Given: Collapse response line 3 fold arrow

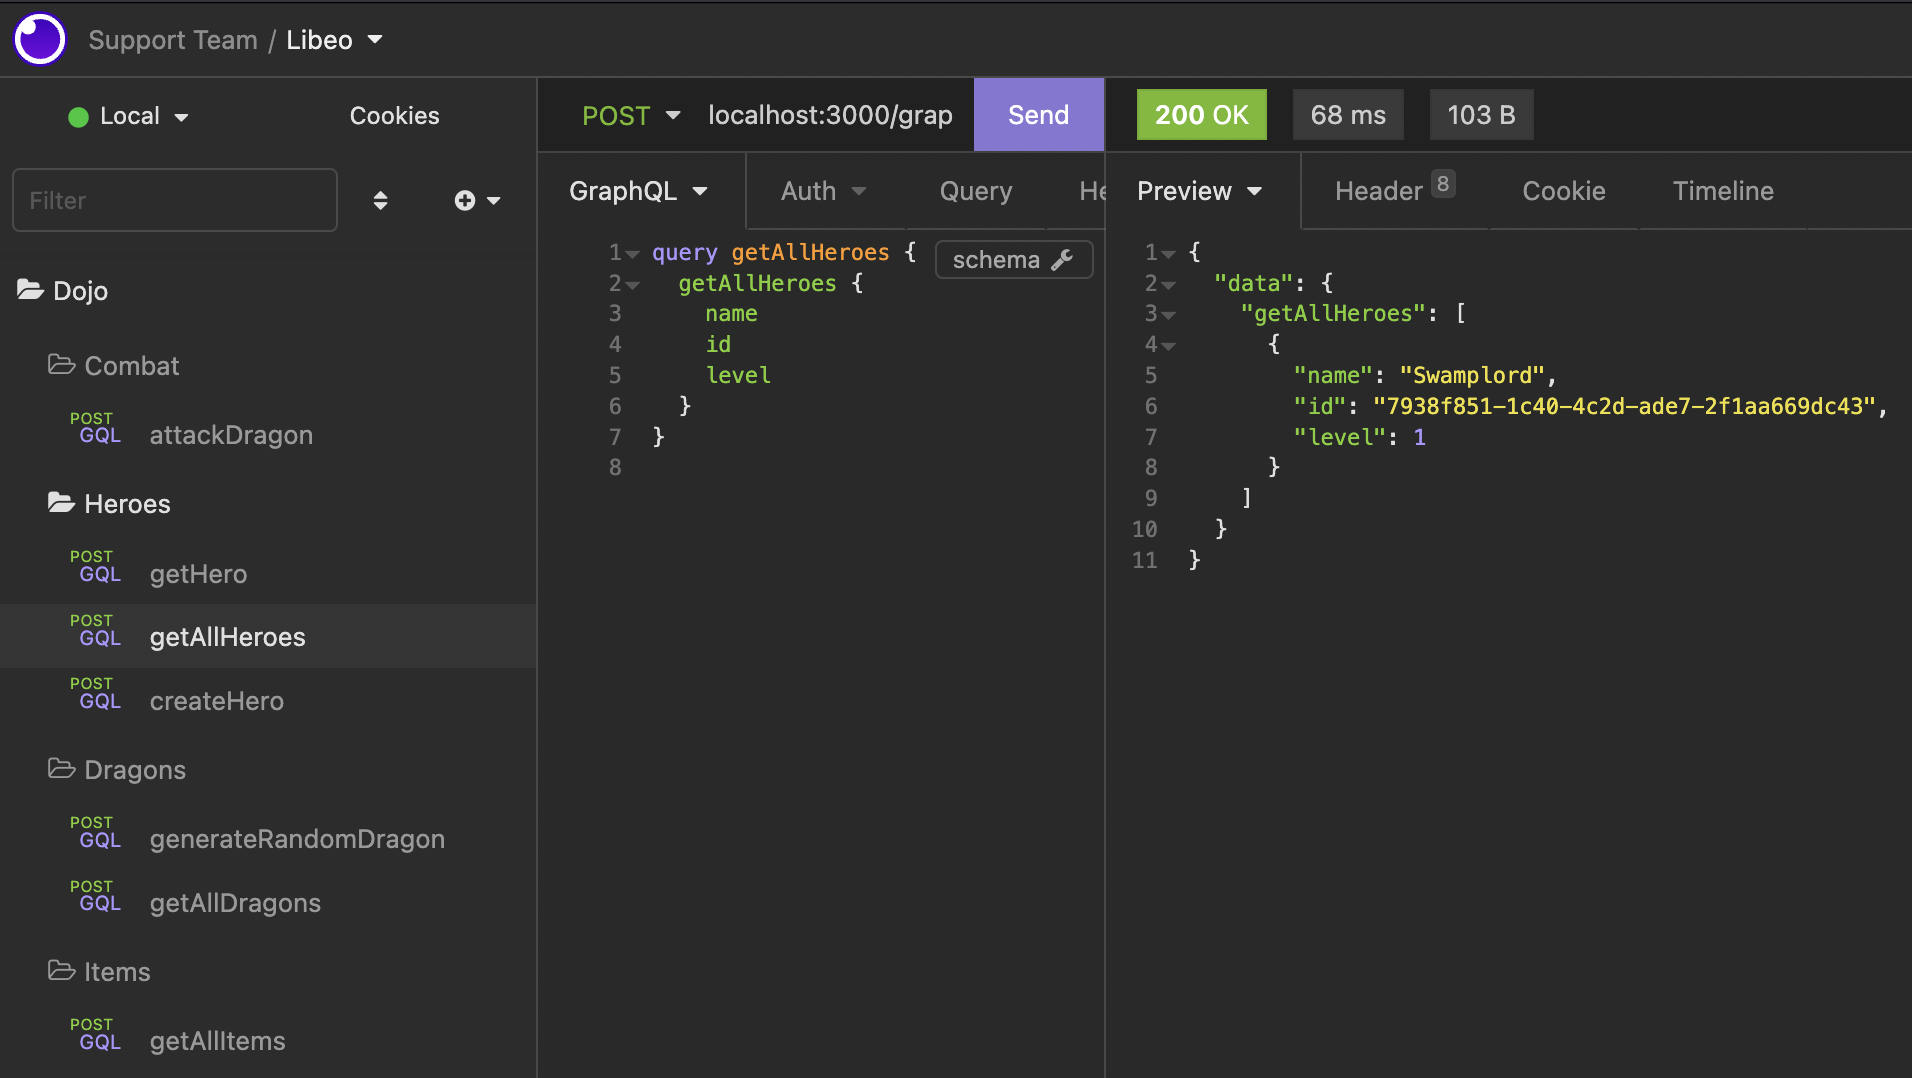Looking at the screenshot, I should (x=1168, y=315).
